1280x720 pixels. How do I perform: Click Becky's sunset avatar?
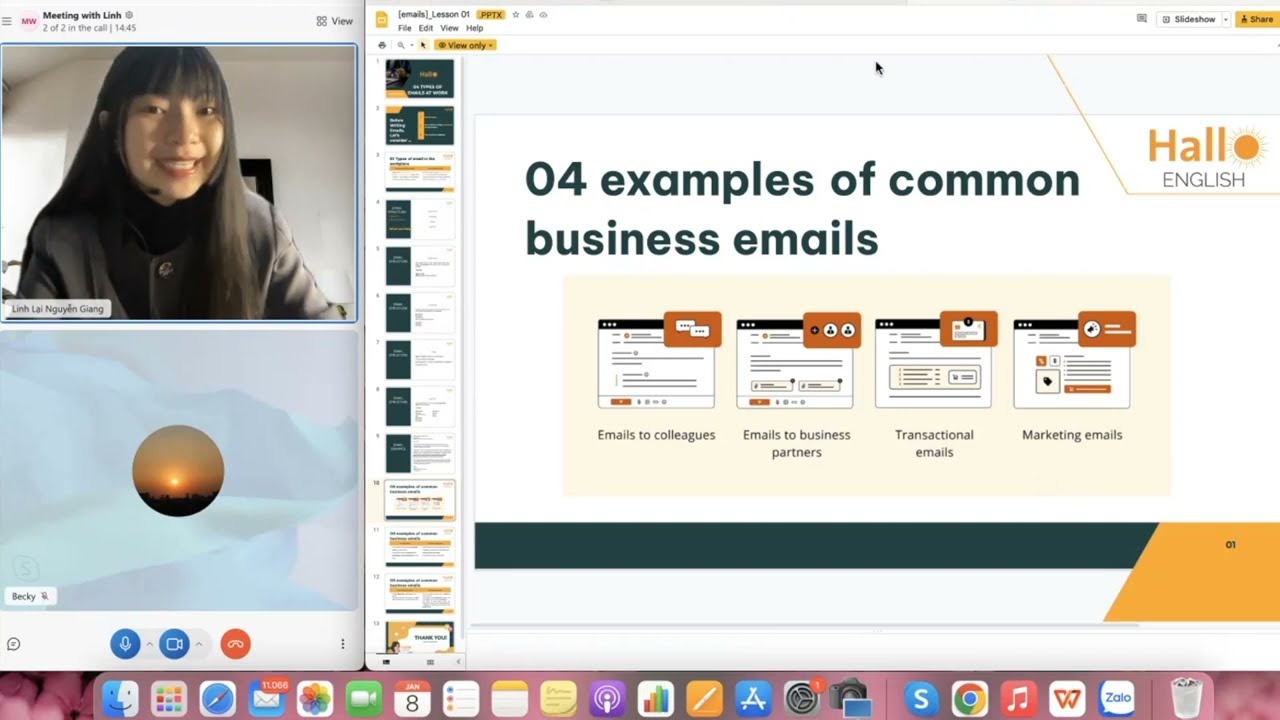178,471
